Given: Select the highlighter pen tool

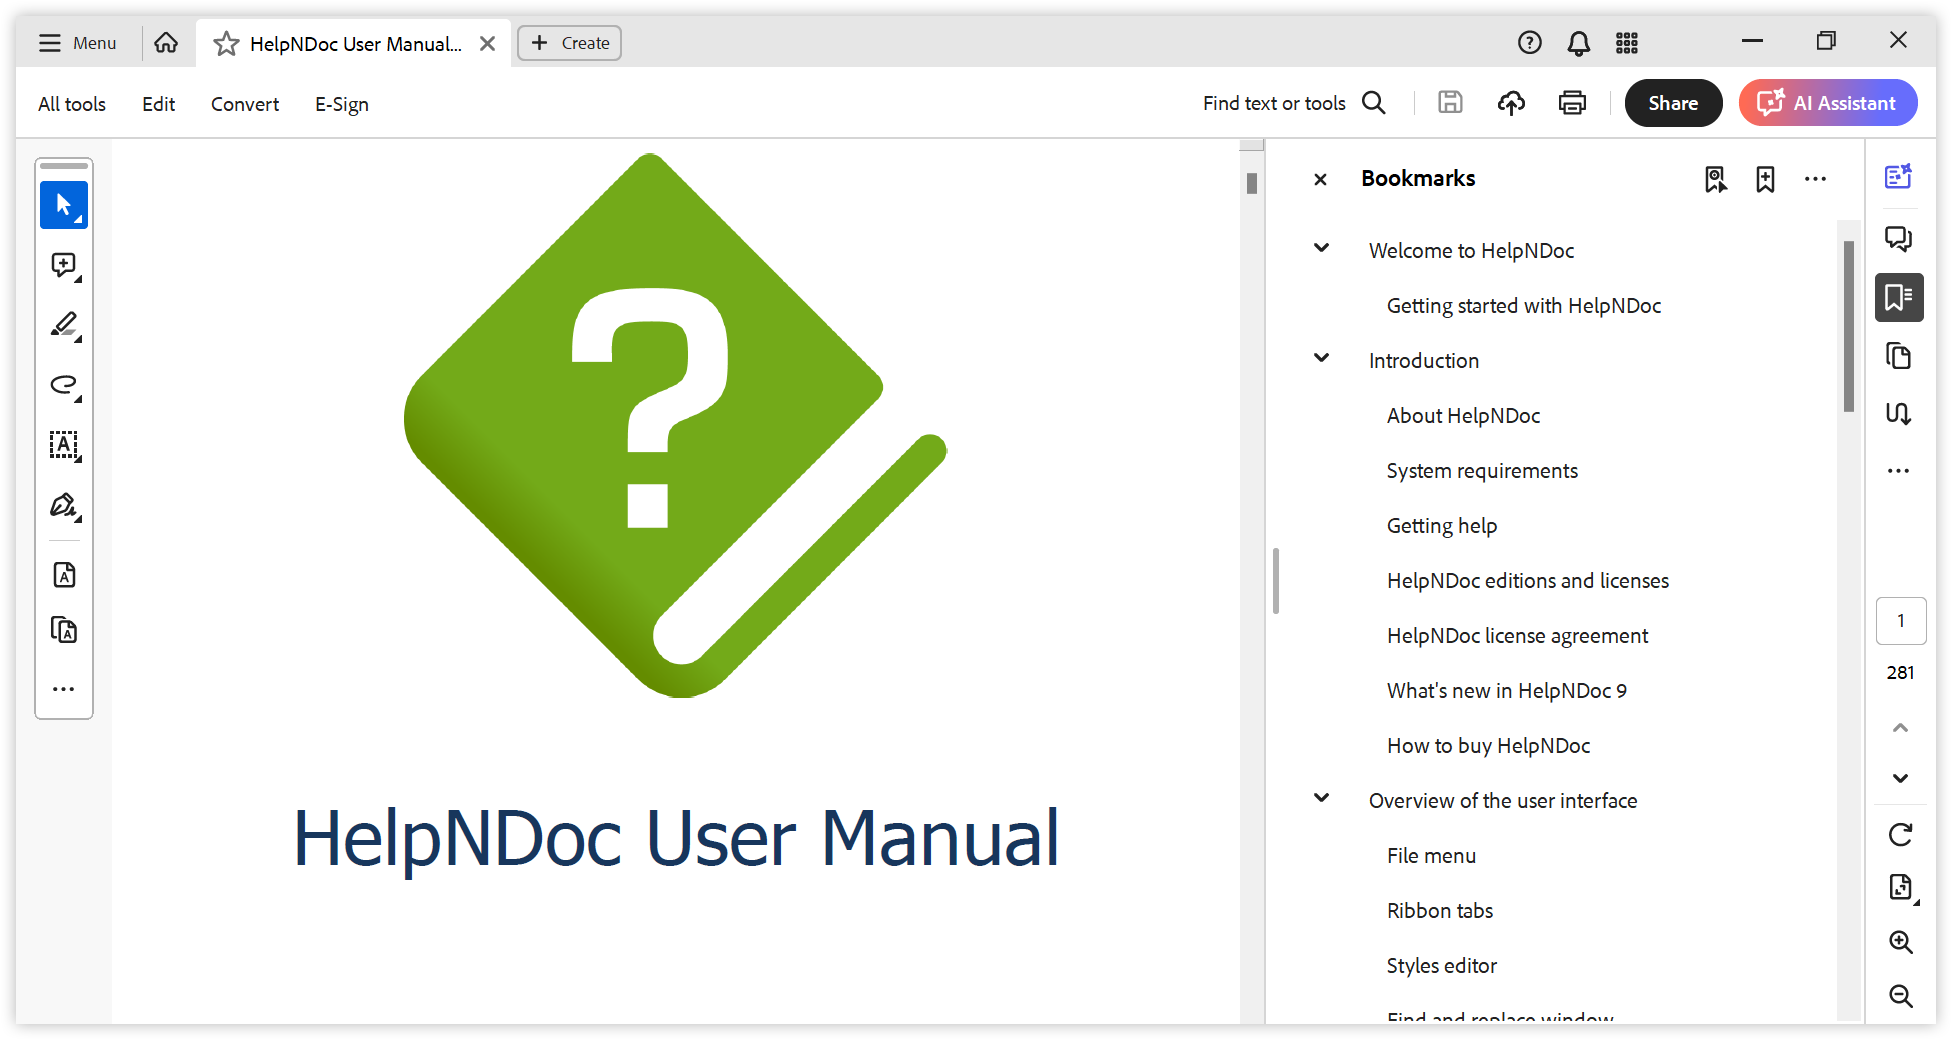Looking at the screenshot, I should (x=64, y=325).
